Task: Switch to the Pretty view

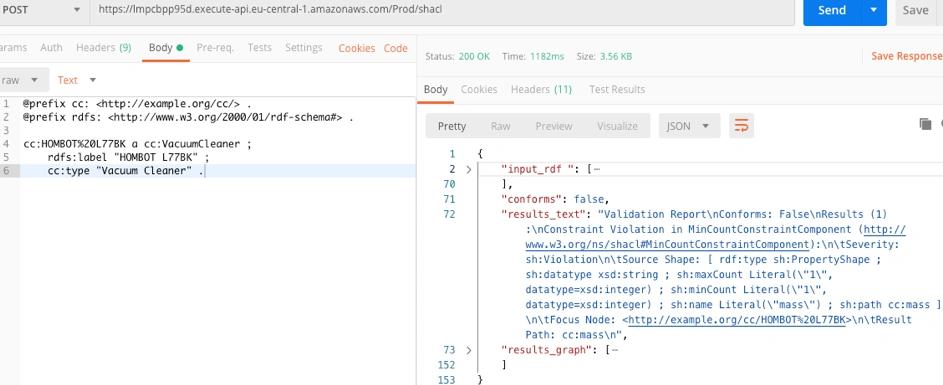Action: pyautogui.click(x=452, y=126)
